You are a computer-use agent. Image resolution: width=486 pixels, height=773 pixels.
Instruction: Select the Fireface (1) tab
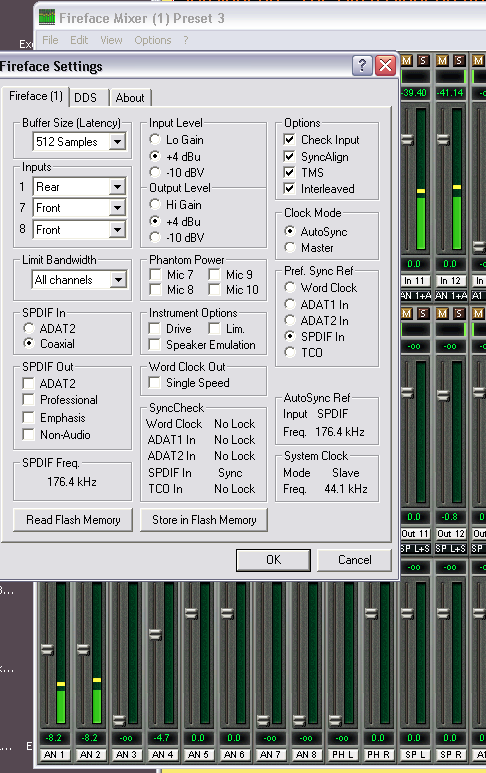tap(35, 96)
